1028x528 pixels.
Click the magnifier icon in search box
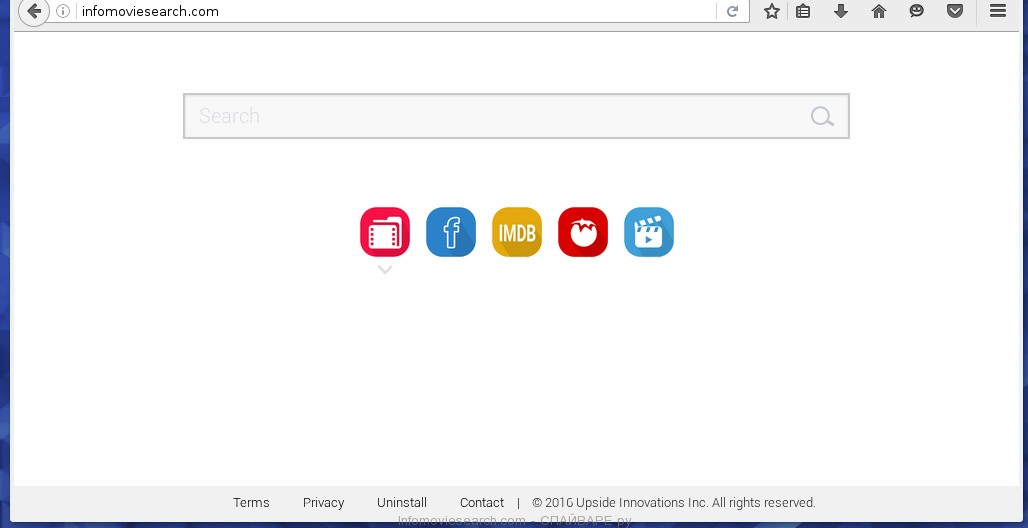click(x=822, y=117)
